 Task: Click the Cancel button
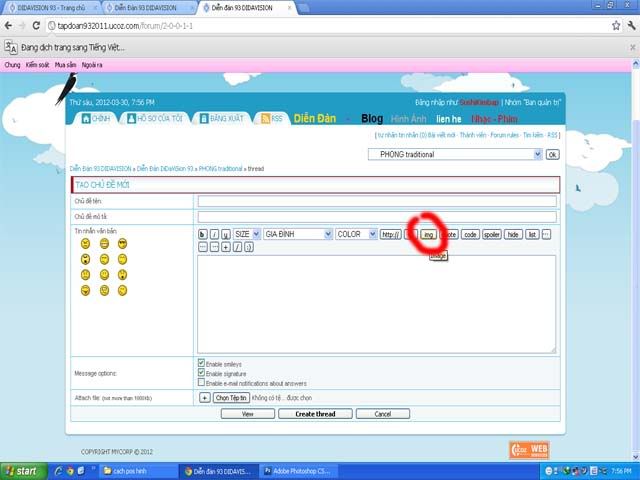coord(383,414)
